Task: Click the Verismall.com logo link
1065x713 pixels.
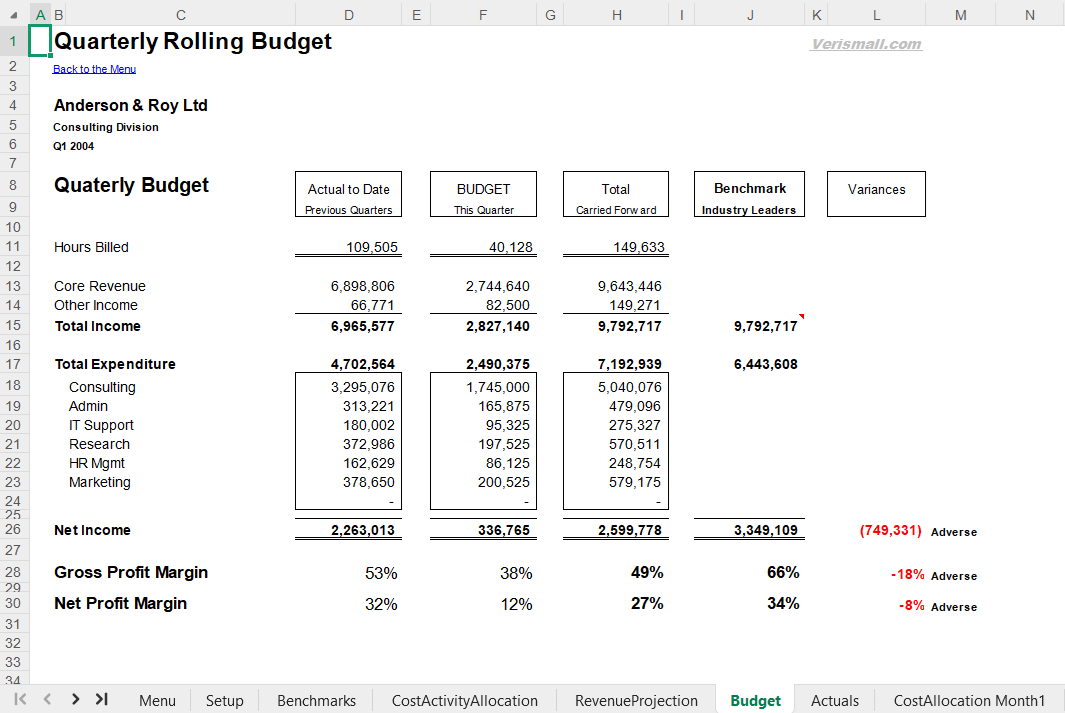Action: (866, 44)
